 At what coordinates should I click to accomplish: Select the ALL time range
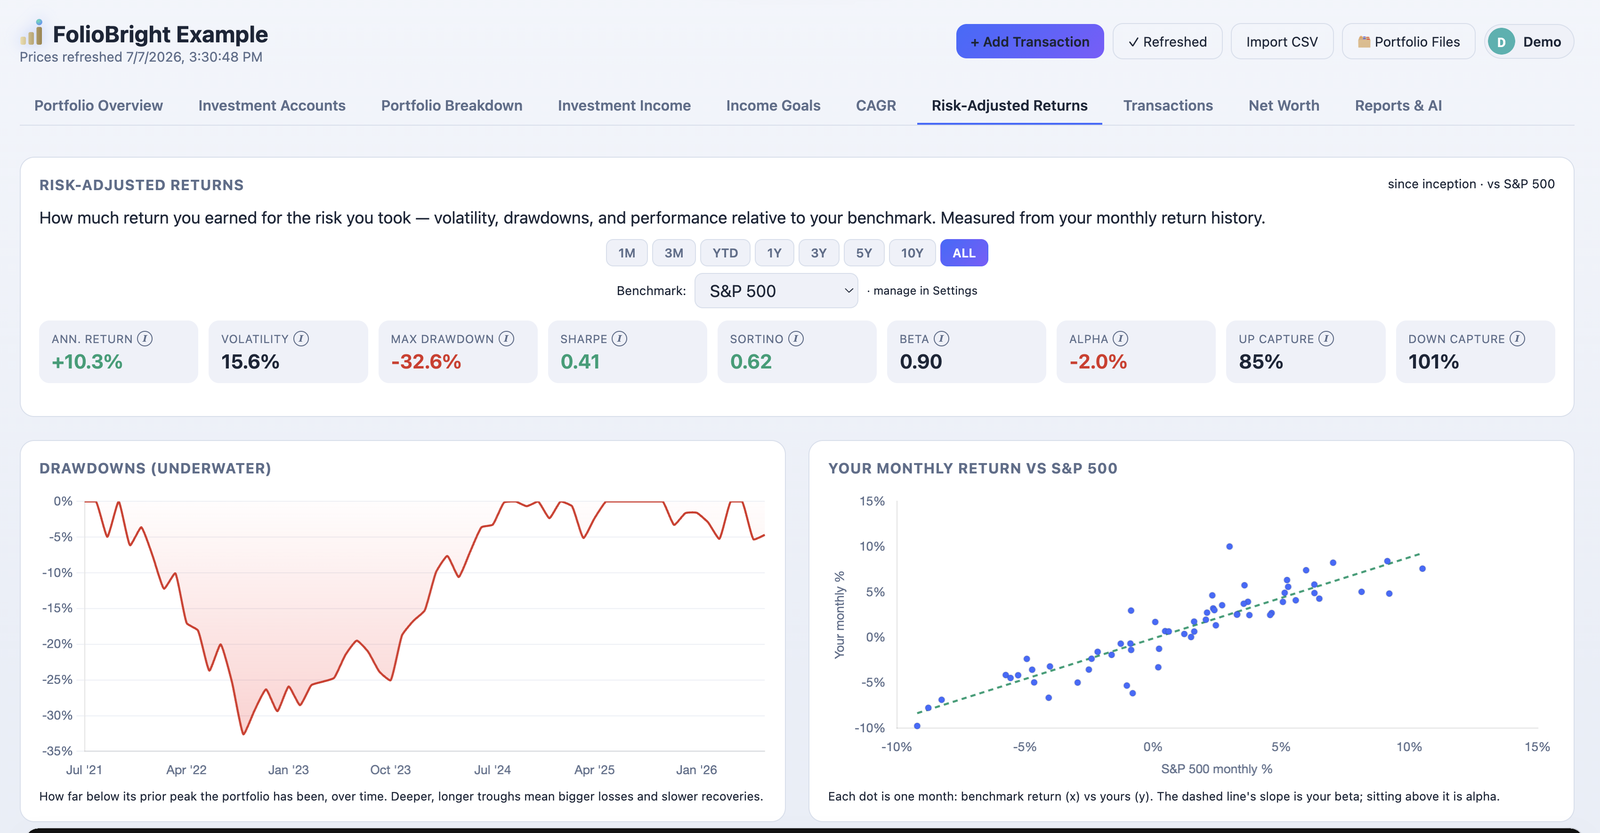964,253
